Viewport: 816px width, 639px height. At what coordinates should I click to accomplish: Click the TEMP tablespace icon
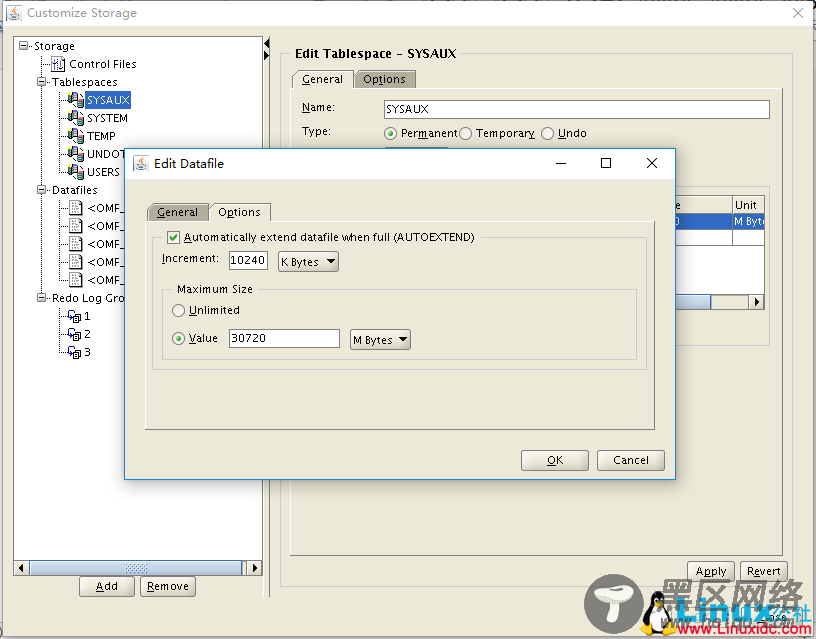(x=75, y=136)
